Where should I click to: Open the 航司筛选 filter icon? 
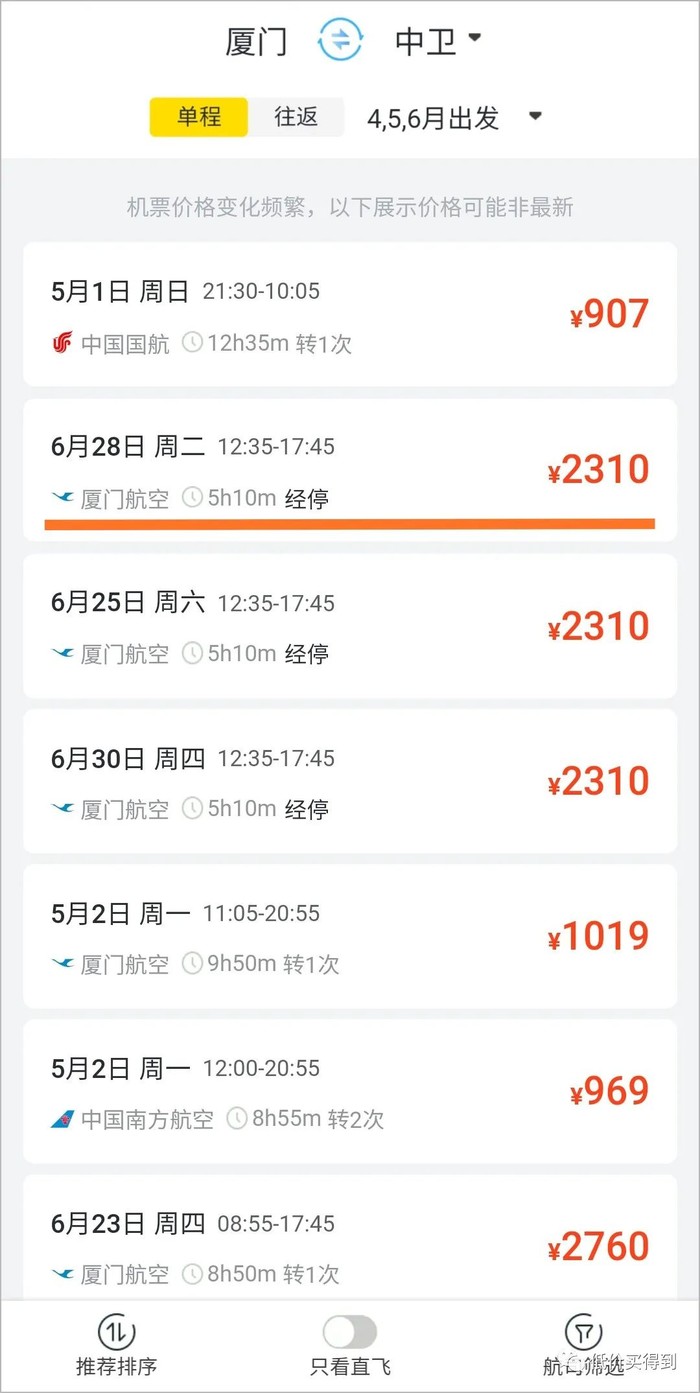pos(583,1332)
